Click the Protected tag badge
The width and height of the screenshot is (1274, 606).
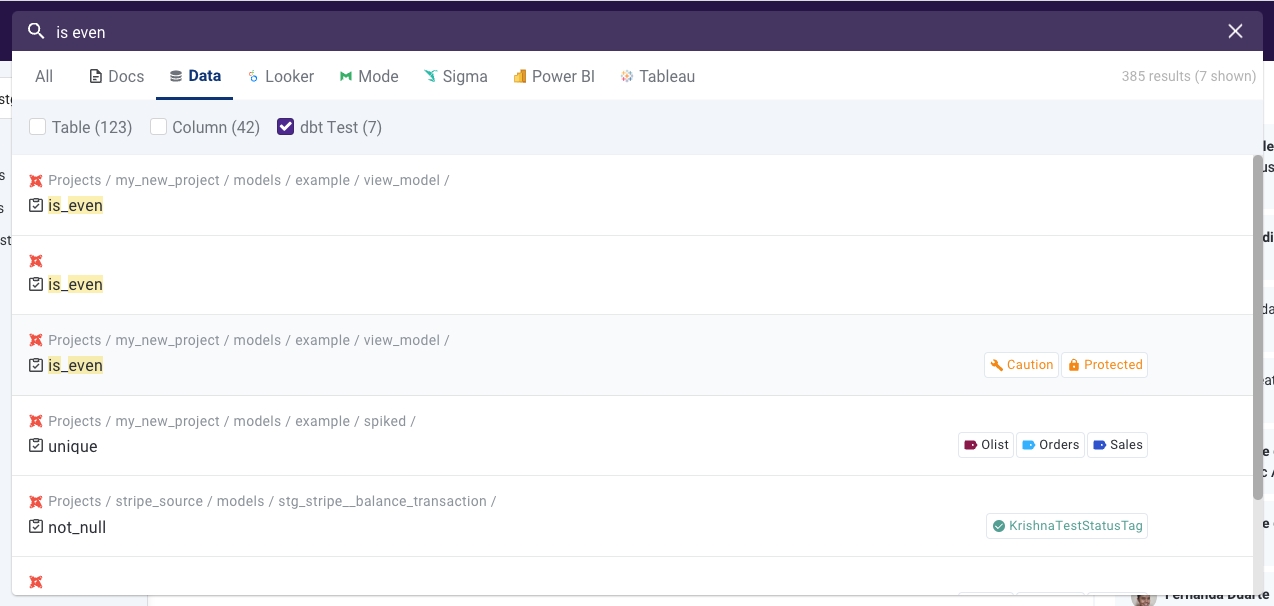(1104, 365)
